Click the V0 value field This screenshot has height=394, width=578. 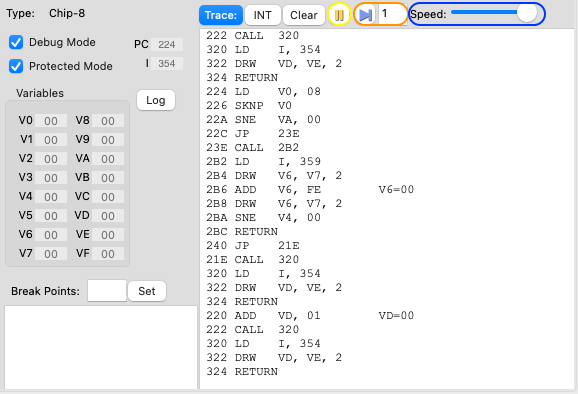[51, 121]
